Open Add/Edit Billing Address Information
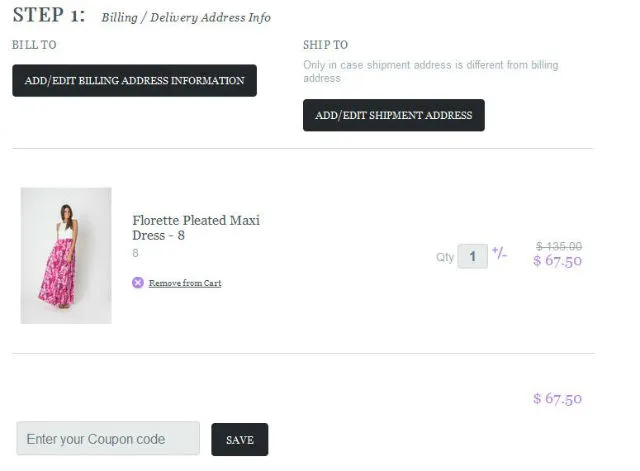Viewport: 640px width, 471px height. [134, 81]
